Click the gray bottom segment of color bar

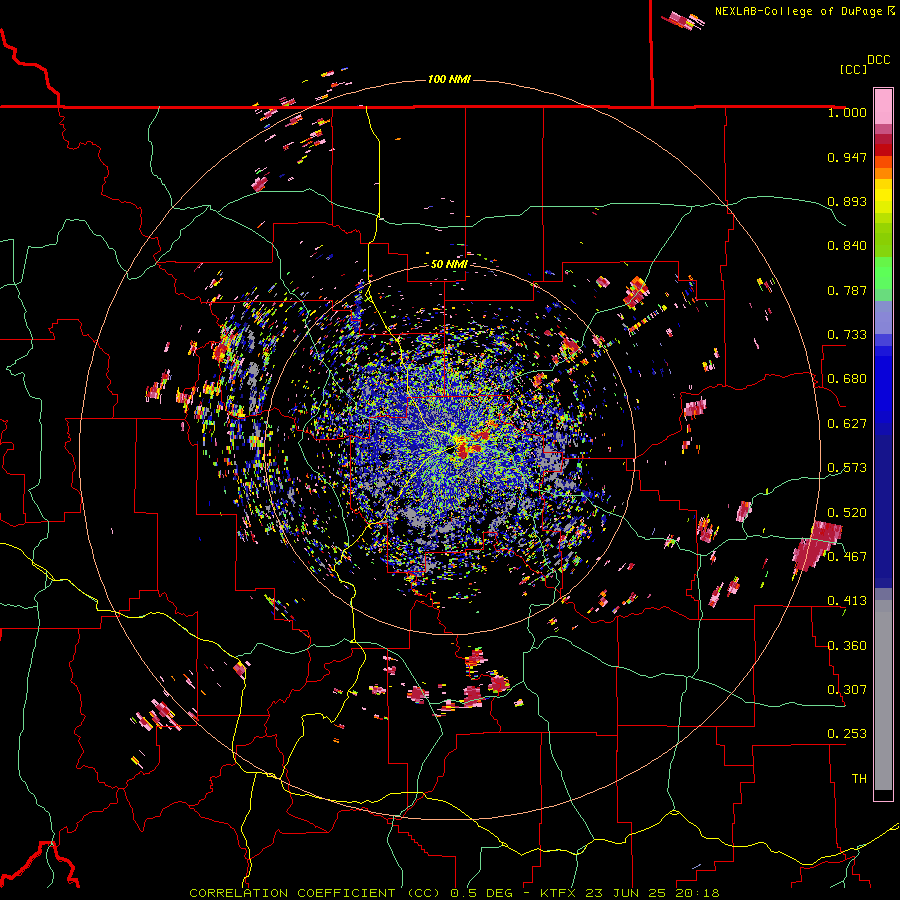click(883, 695)
